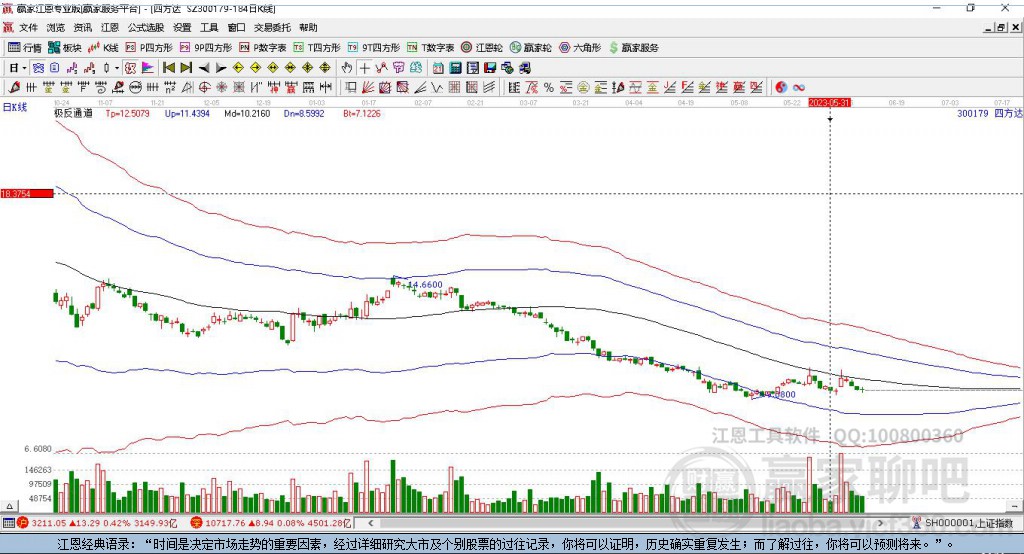Open the 公式选股 menu
This screenshot has height=554, width=1024.
[146, 27]
